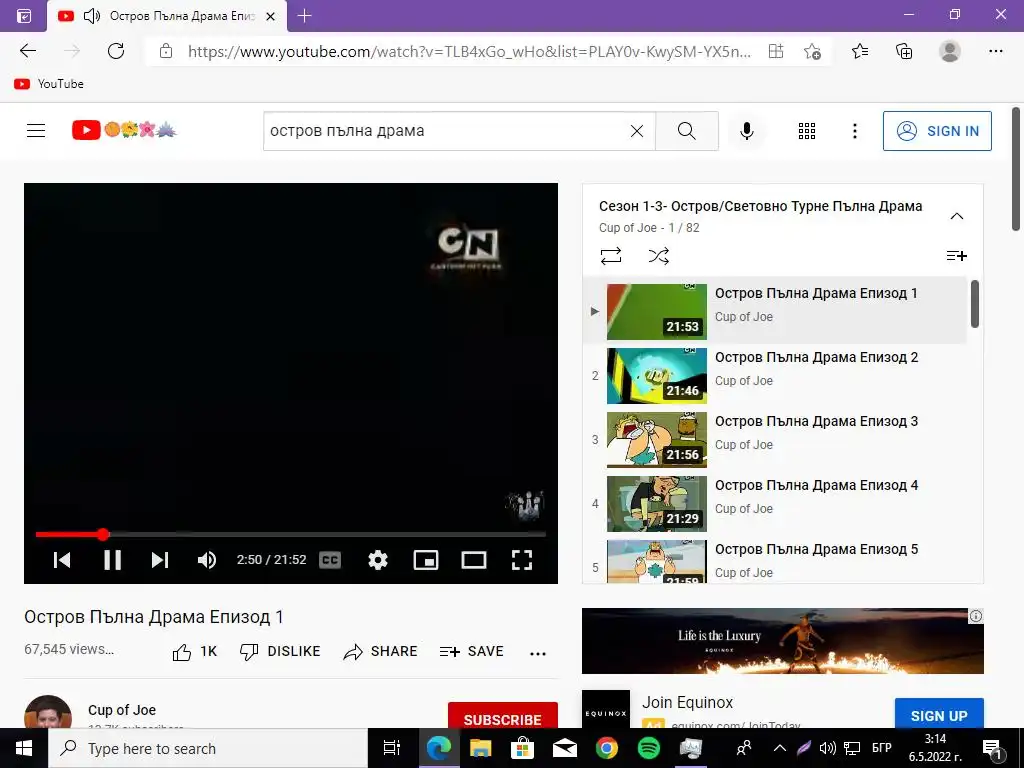Click the DISLIKE button
Screen dimensions: 1024x768
tap(280, 651)
